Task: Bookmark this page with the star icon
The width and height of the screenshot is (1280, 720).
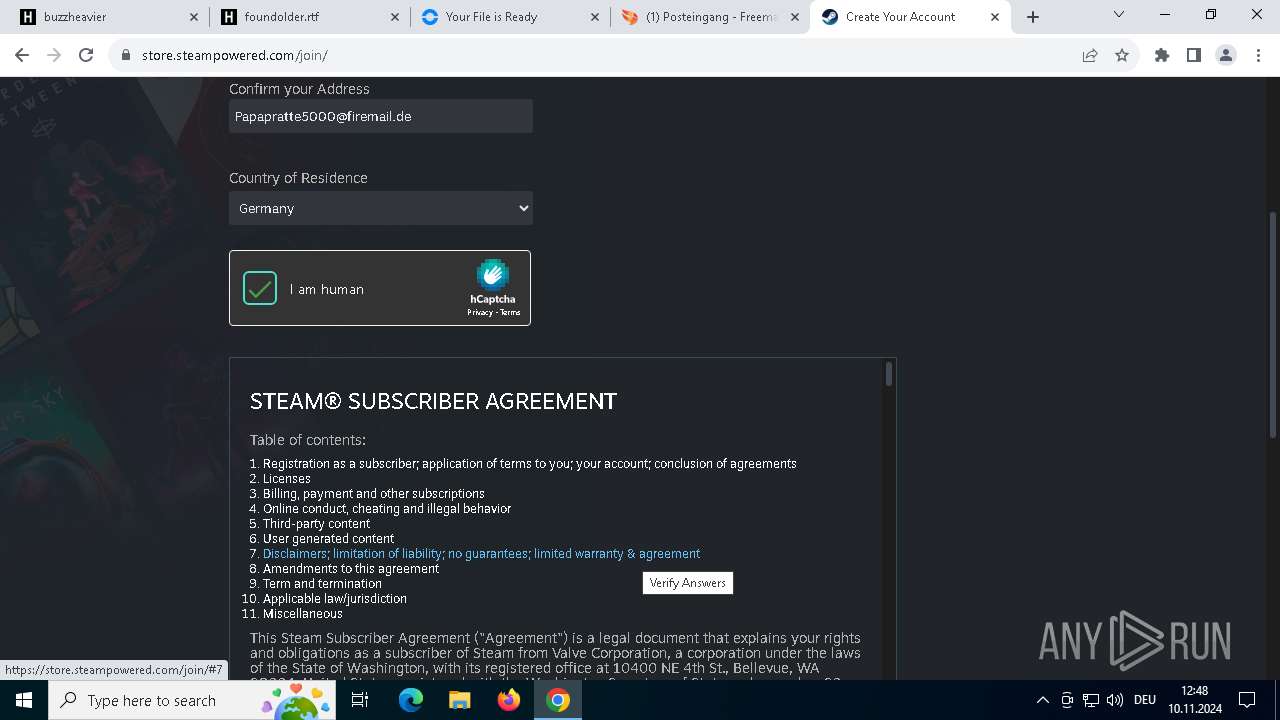Action: 1122,55
